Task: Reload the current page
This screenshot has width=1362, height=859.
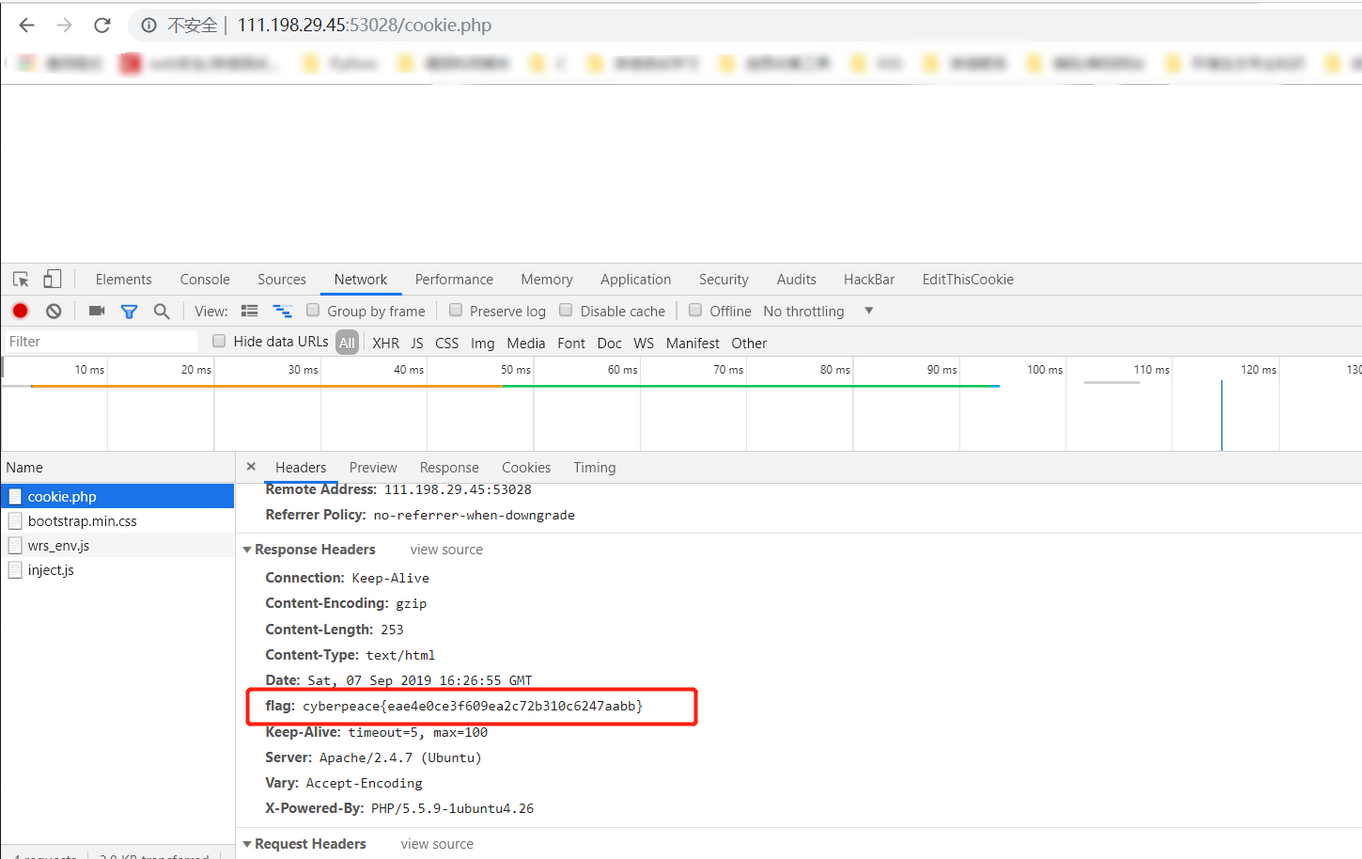Action: pos(101,25)
